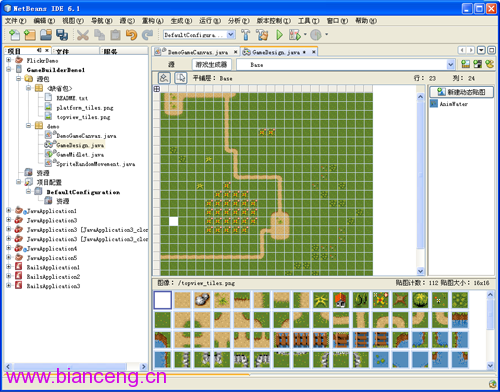500x392 pixels.
Task: Click the Open Project toolbar icon
Action: click(x=46, y=35)
